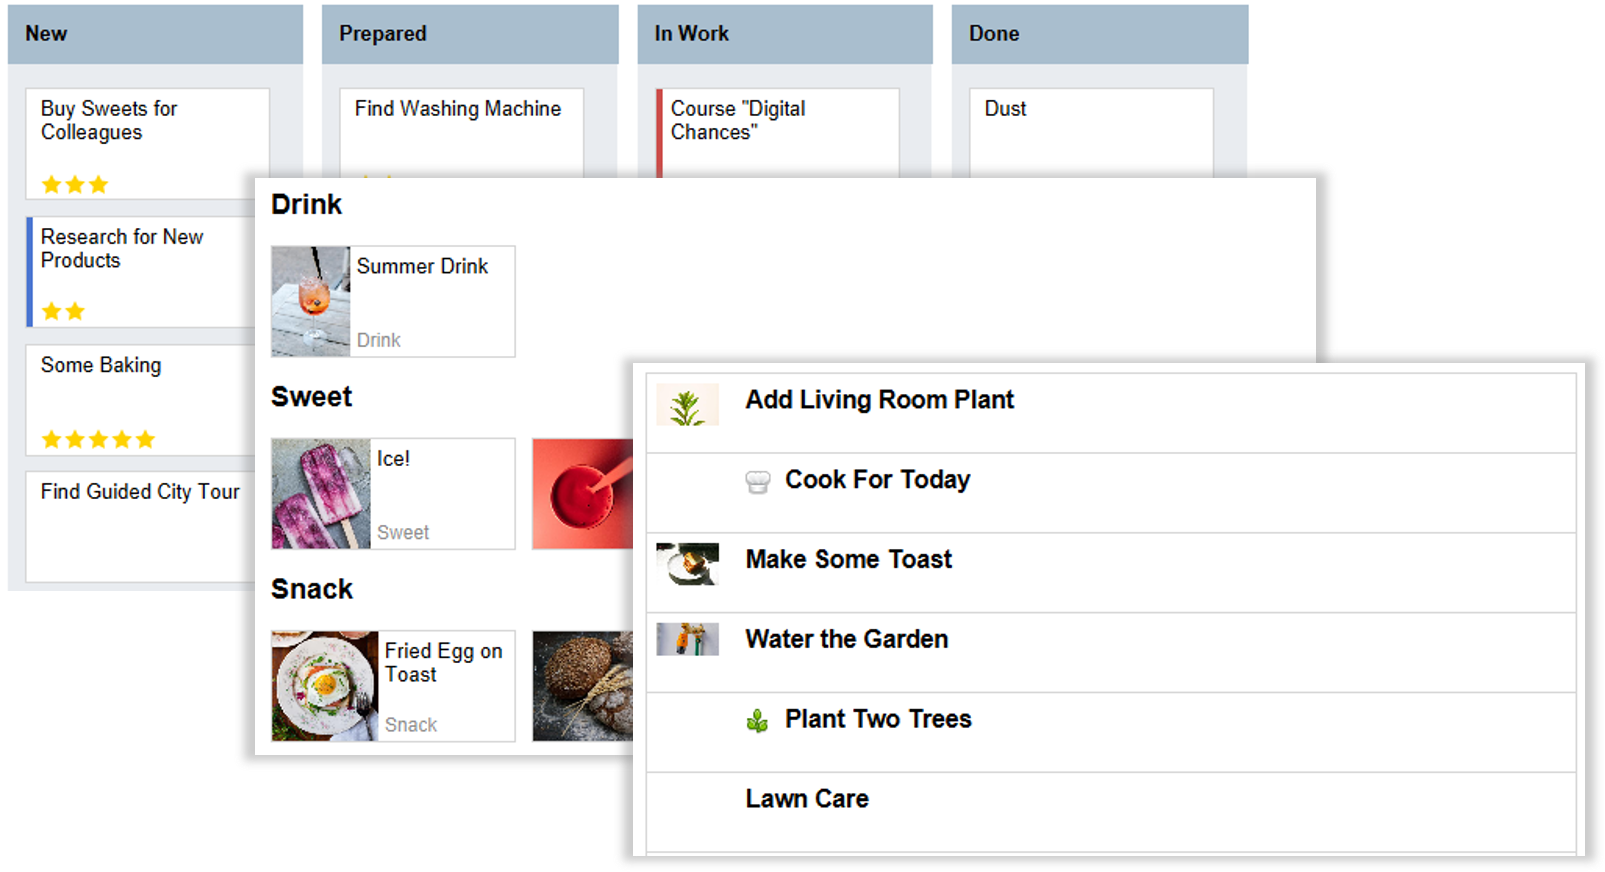This screenshot has width=1605, height=872.
Task: Open the Find Guided City Tour card
Action: [141, 526]
